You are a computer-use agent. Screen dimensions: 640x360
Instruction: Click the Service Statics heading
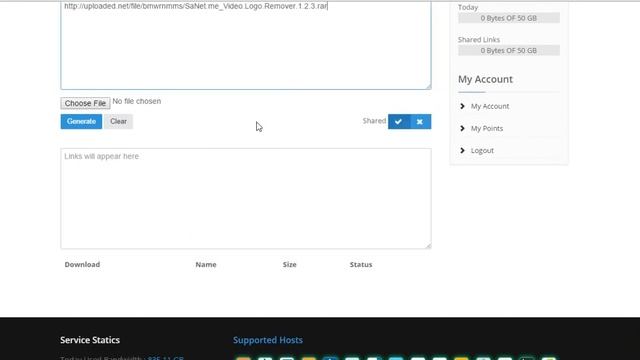(90, 340)
